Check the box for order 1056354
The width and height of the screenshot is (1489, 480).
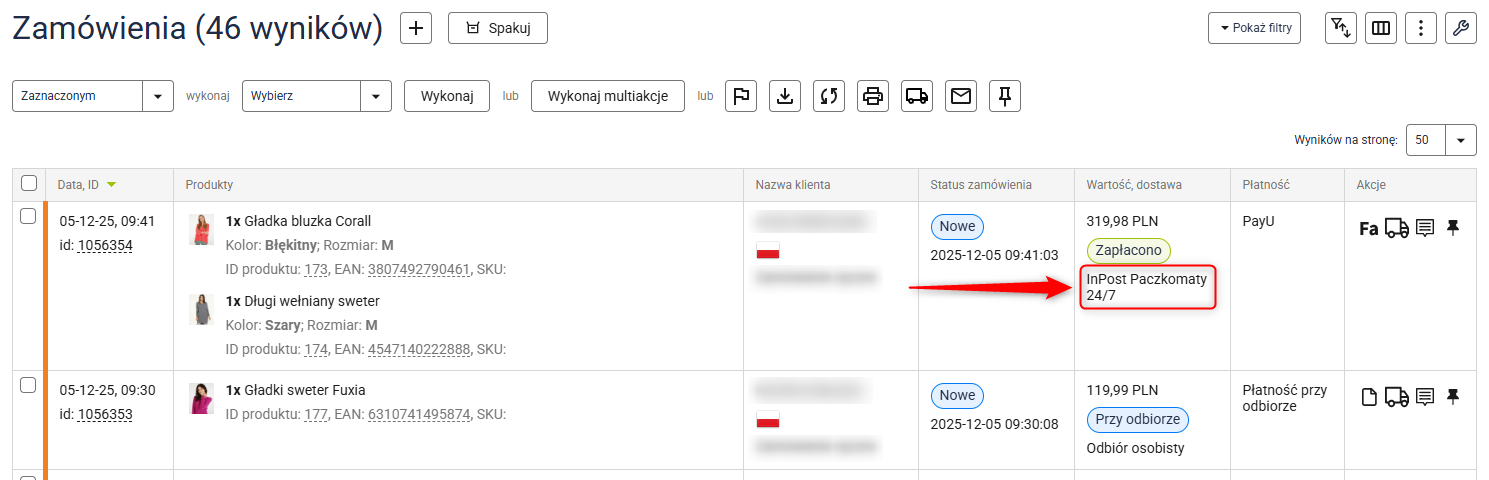click(x=29, y=216)
